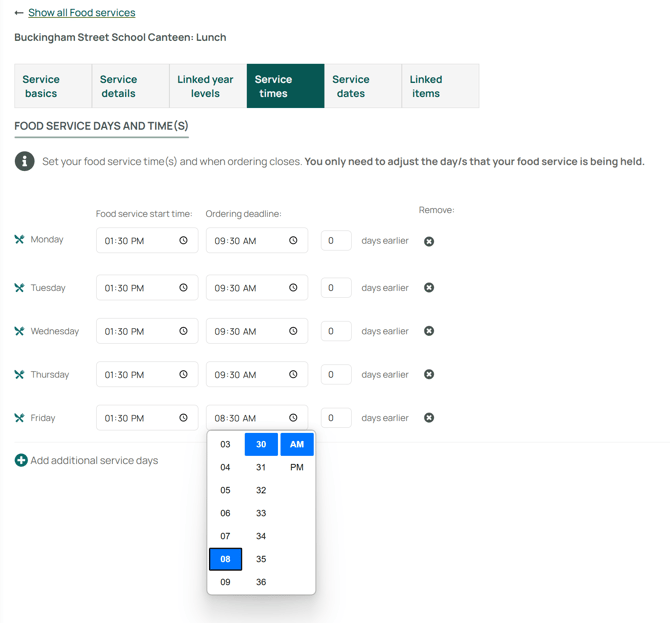Select AM in the time picker

[297, 444]
